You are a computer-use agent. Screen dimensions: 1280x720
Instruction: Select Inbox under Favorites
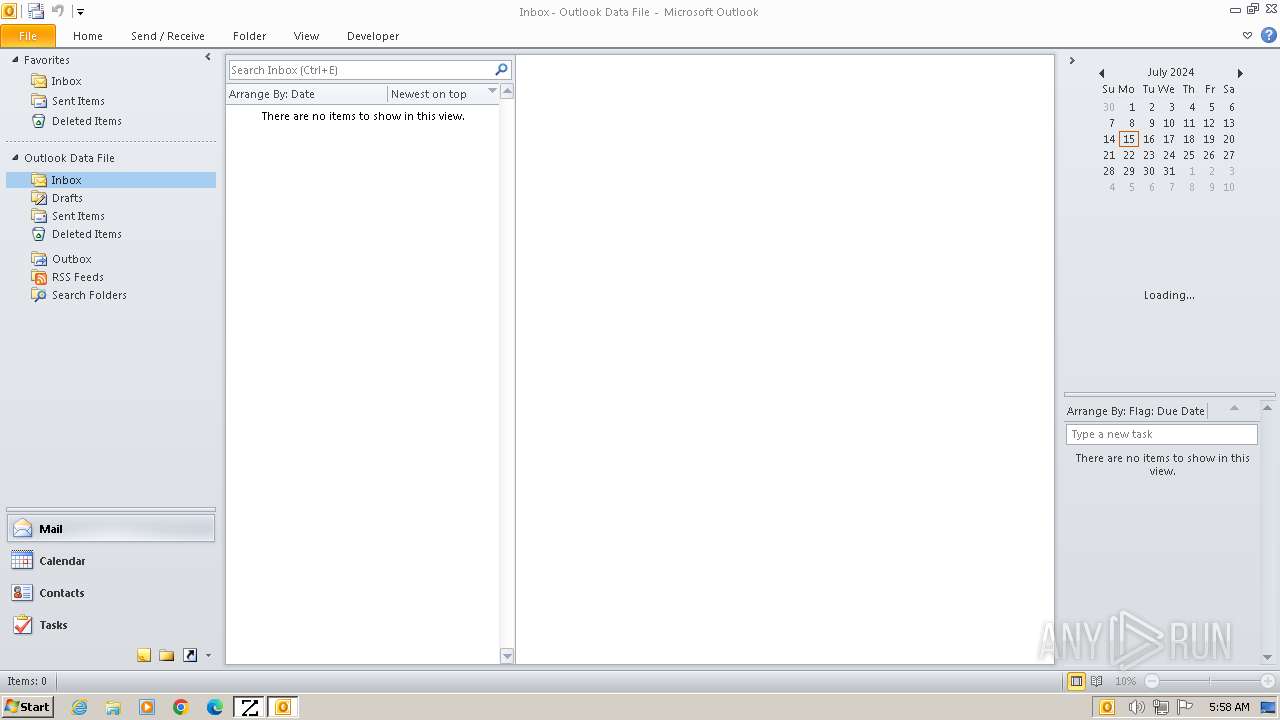(67, 81)
